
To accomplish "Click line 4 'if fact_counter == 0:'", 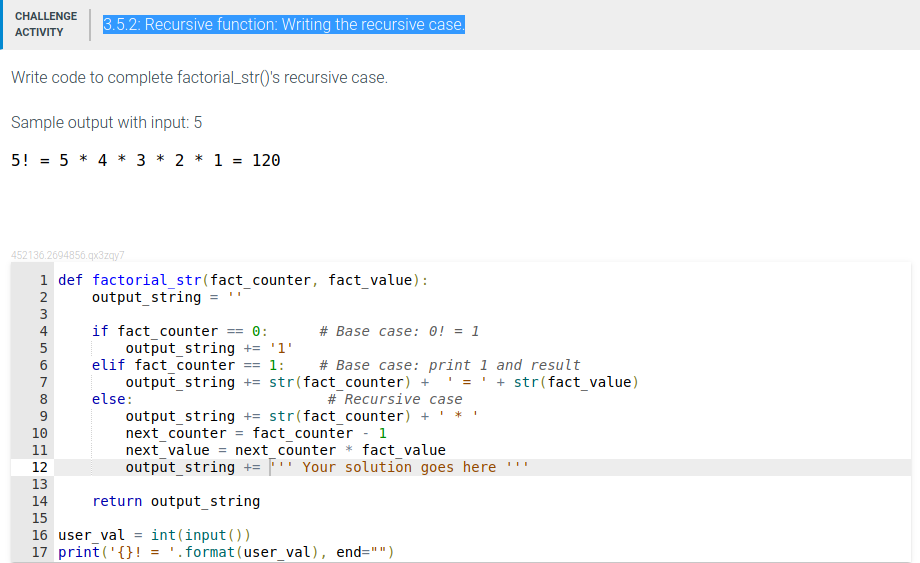I will pyautogui.click(x=180, y=331).
